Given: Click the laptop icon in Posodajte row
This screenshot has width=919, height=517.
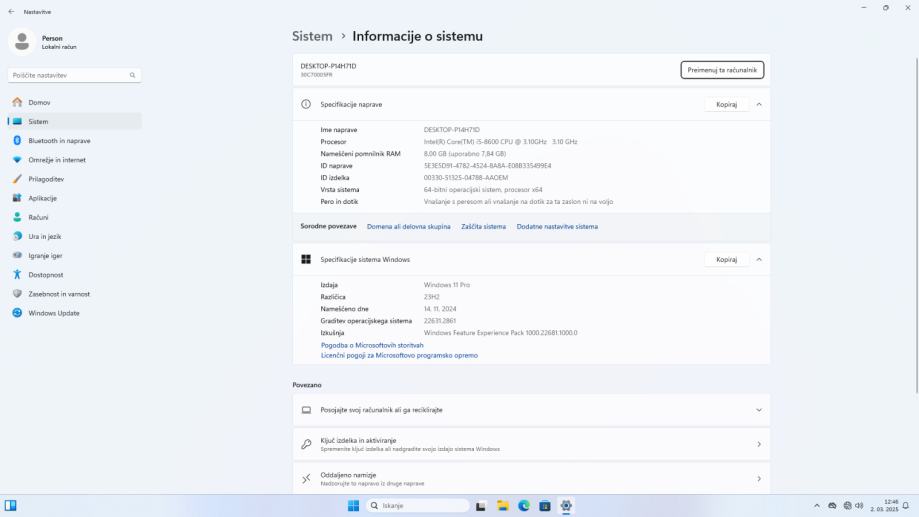Looking at the screenshot, I should pos(306,410).
